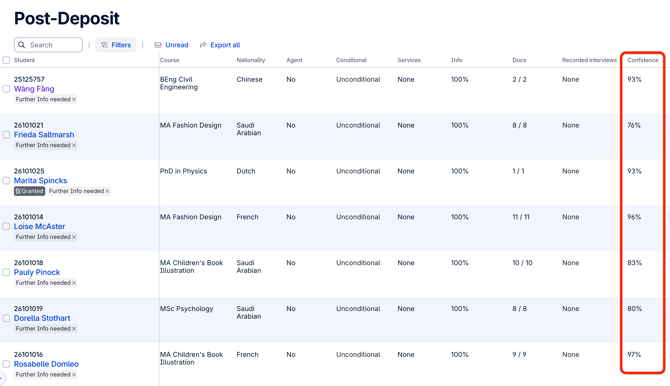This screenshot has width=670, height=386.
Task: Sort by the Nationality column header
Action: point(251,60)
